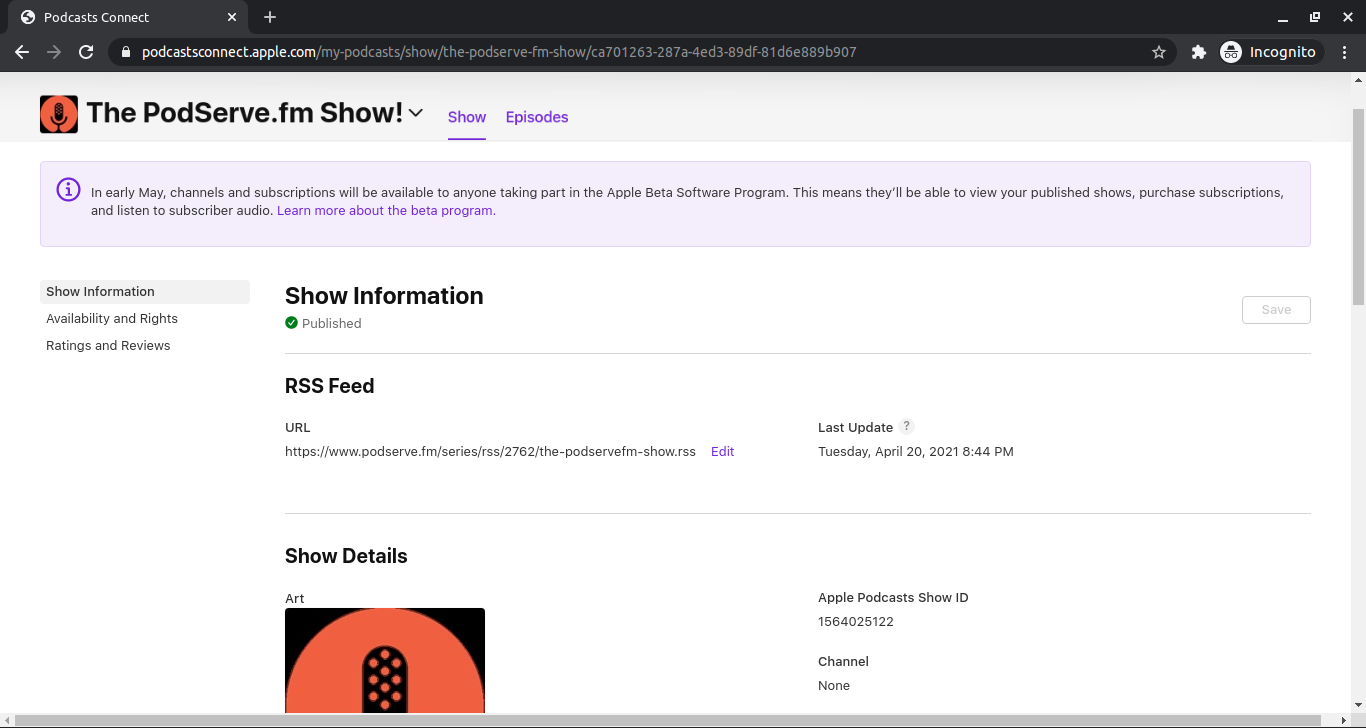Screen dimensions: 1366x728
Task: Click the show artwork thumbnail
Action: tap(385, 660)
